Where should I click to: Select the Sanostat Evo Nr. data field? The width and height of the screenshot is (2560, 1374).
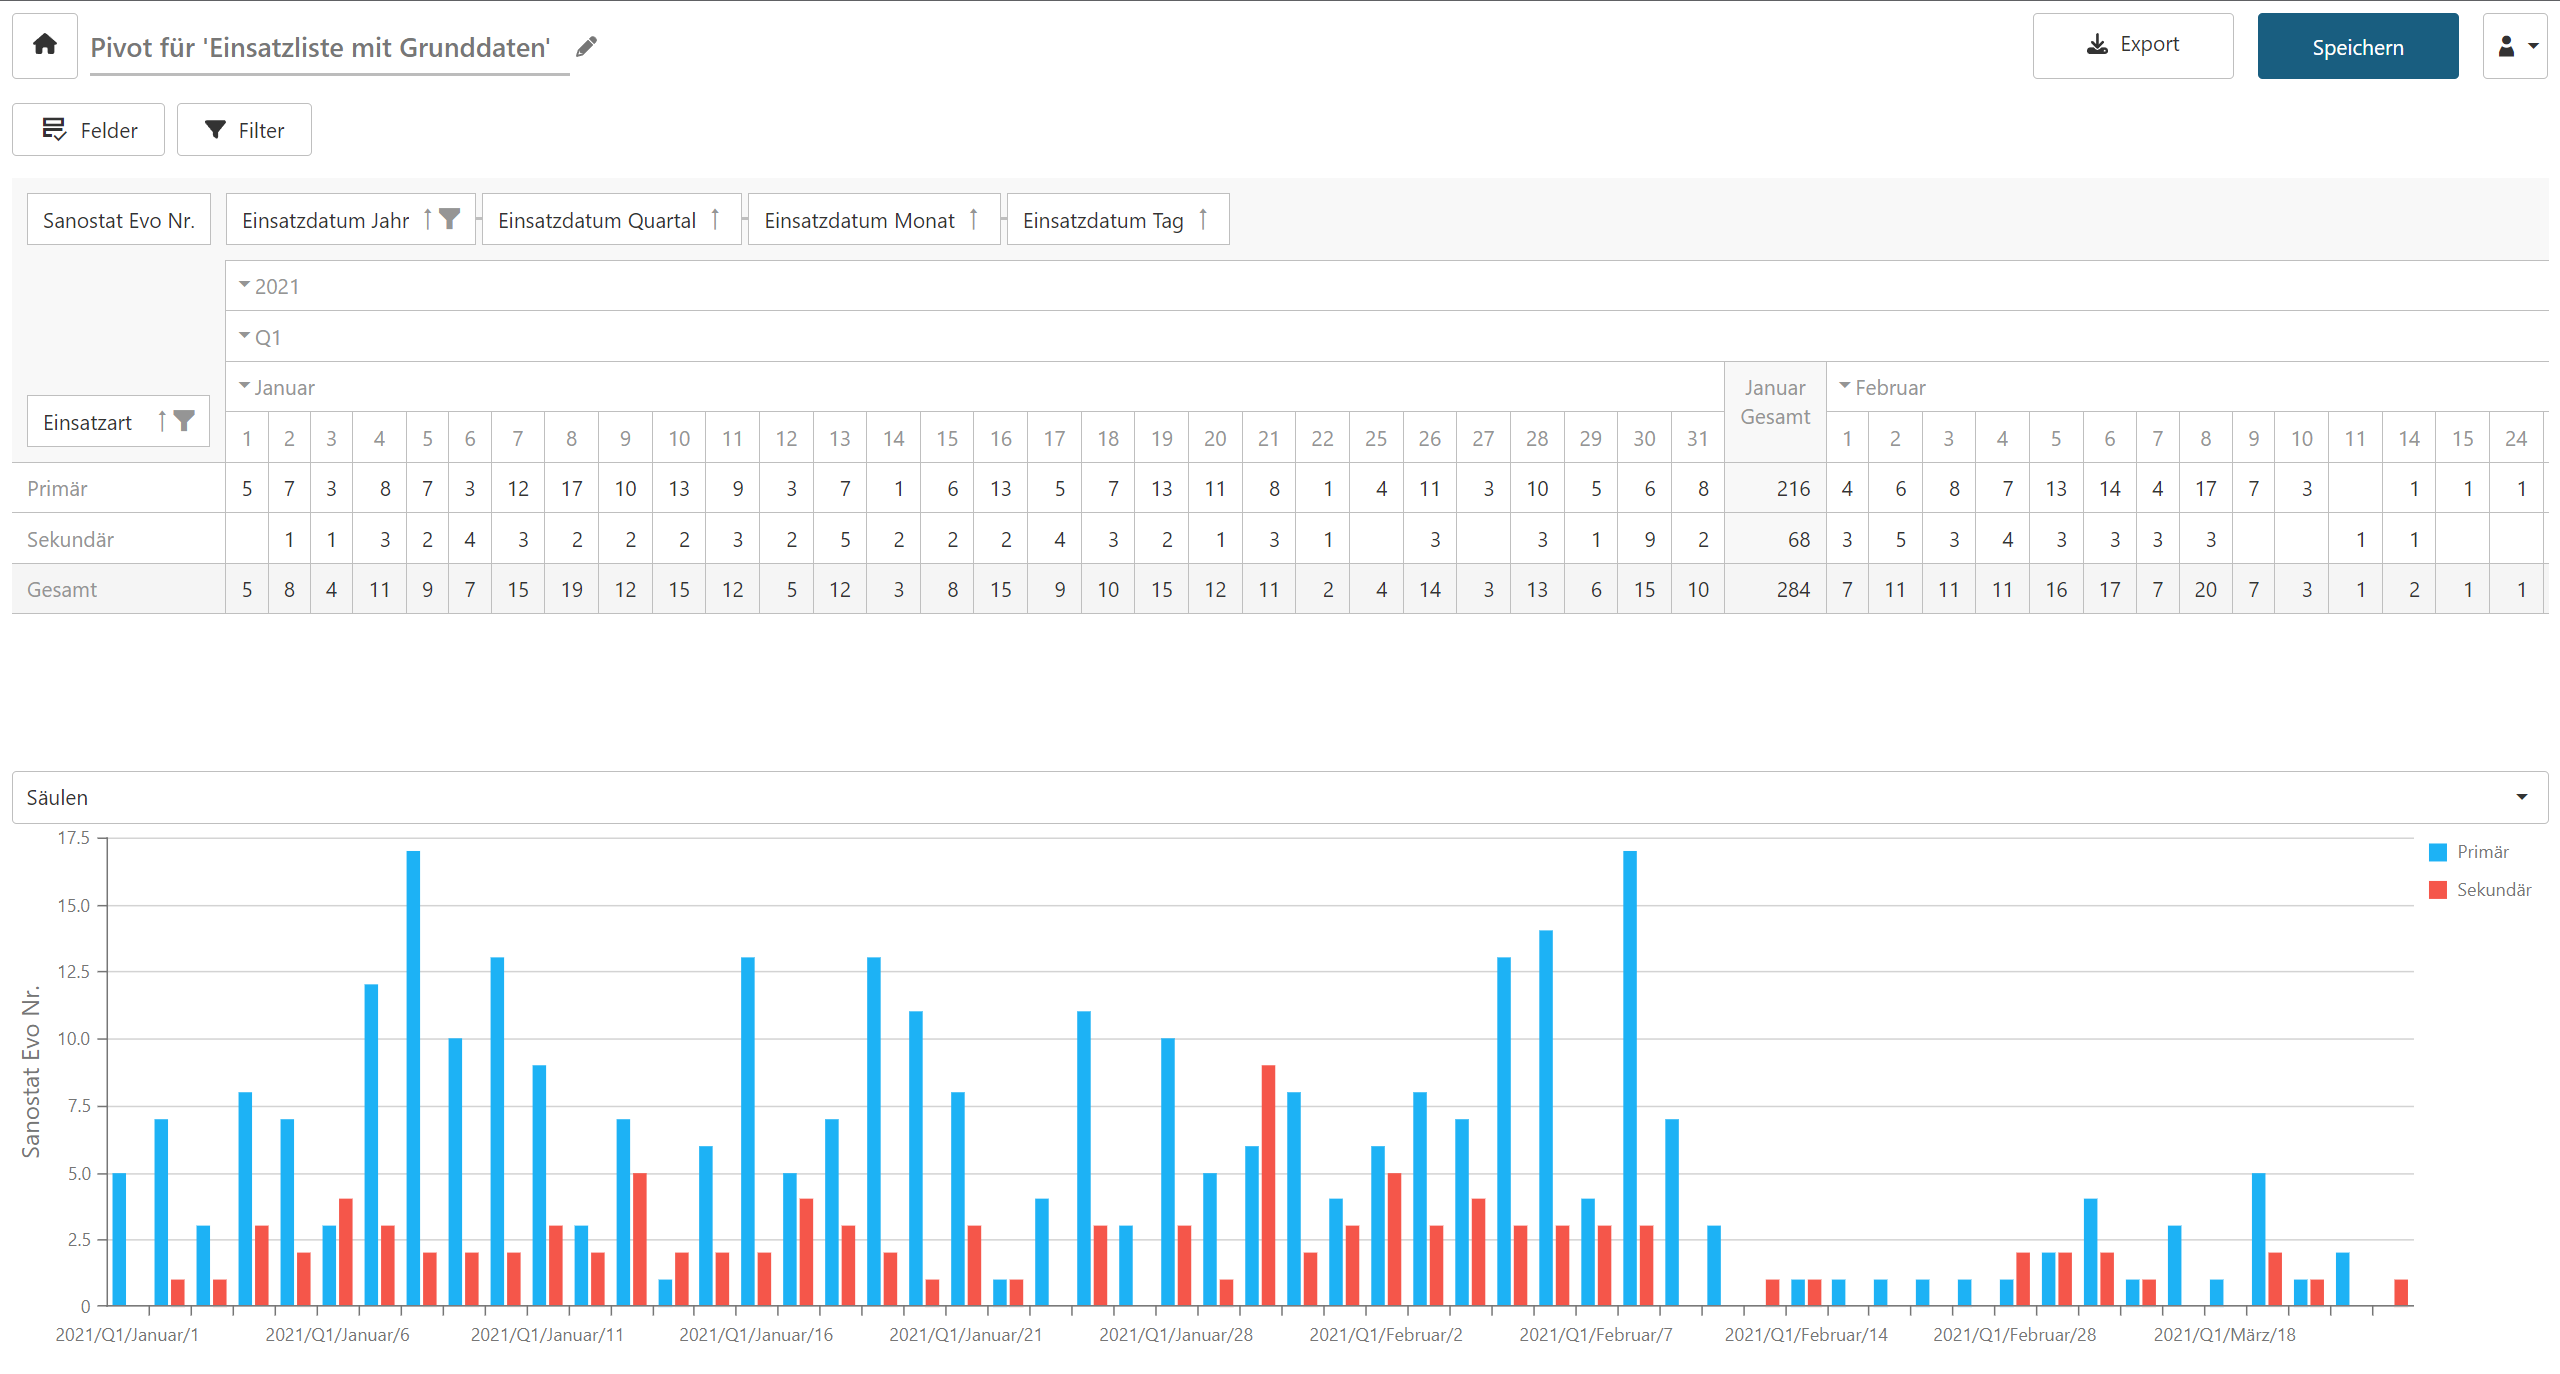click(x=118, y=220)
